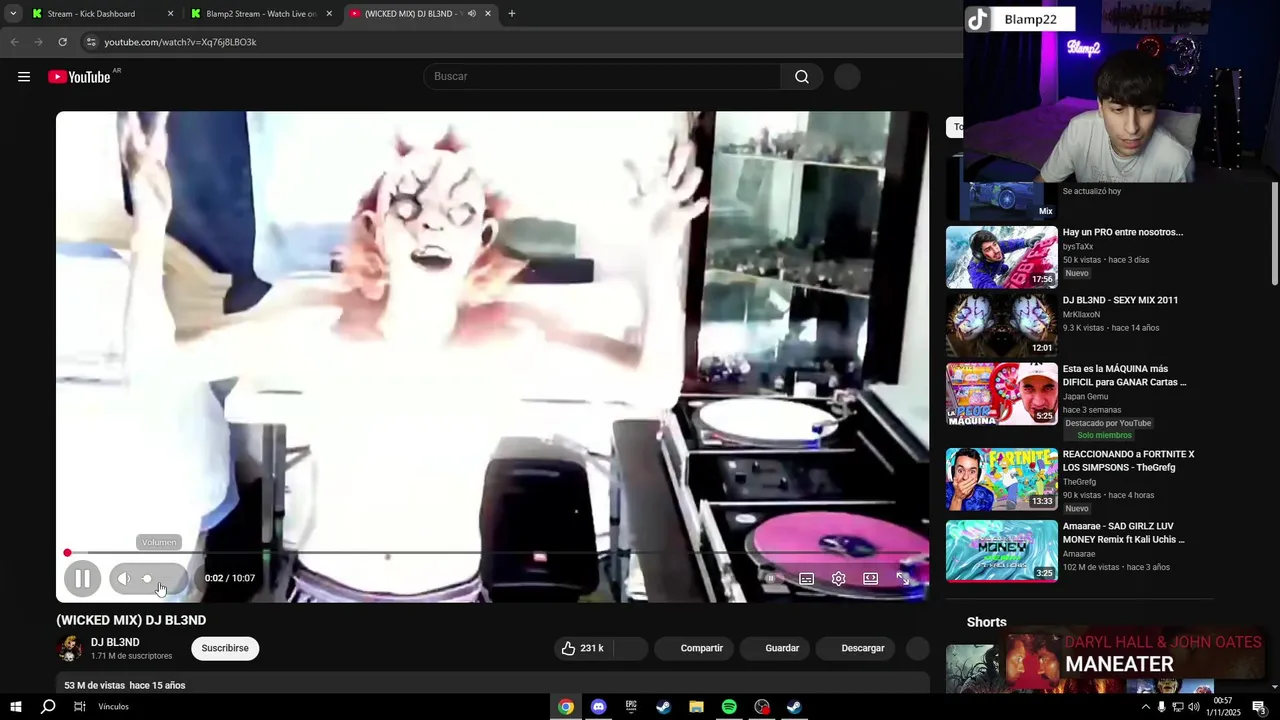Go forward in browser
The image size is (1280, 720).
pyautogui.click(x=38, y=42)
